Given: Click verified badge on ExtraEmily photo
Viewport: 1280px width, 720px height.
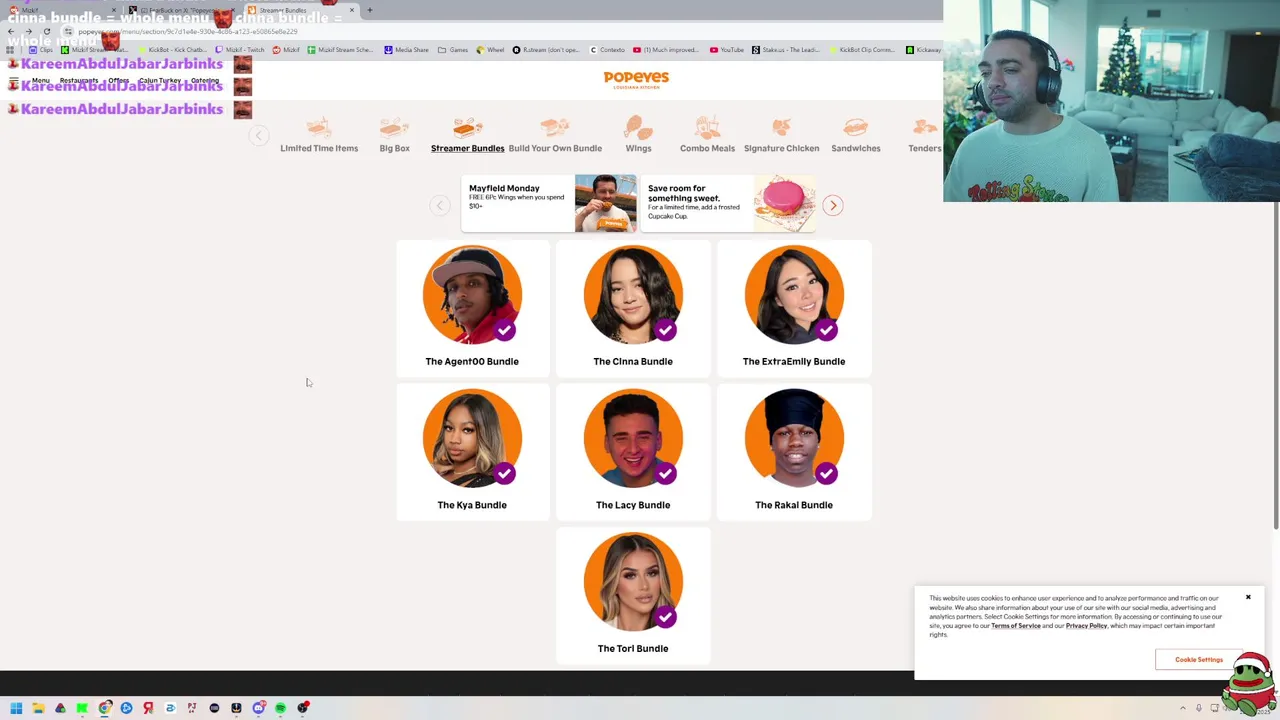Looking at the screenshot, I should [826, 329].
